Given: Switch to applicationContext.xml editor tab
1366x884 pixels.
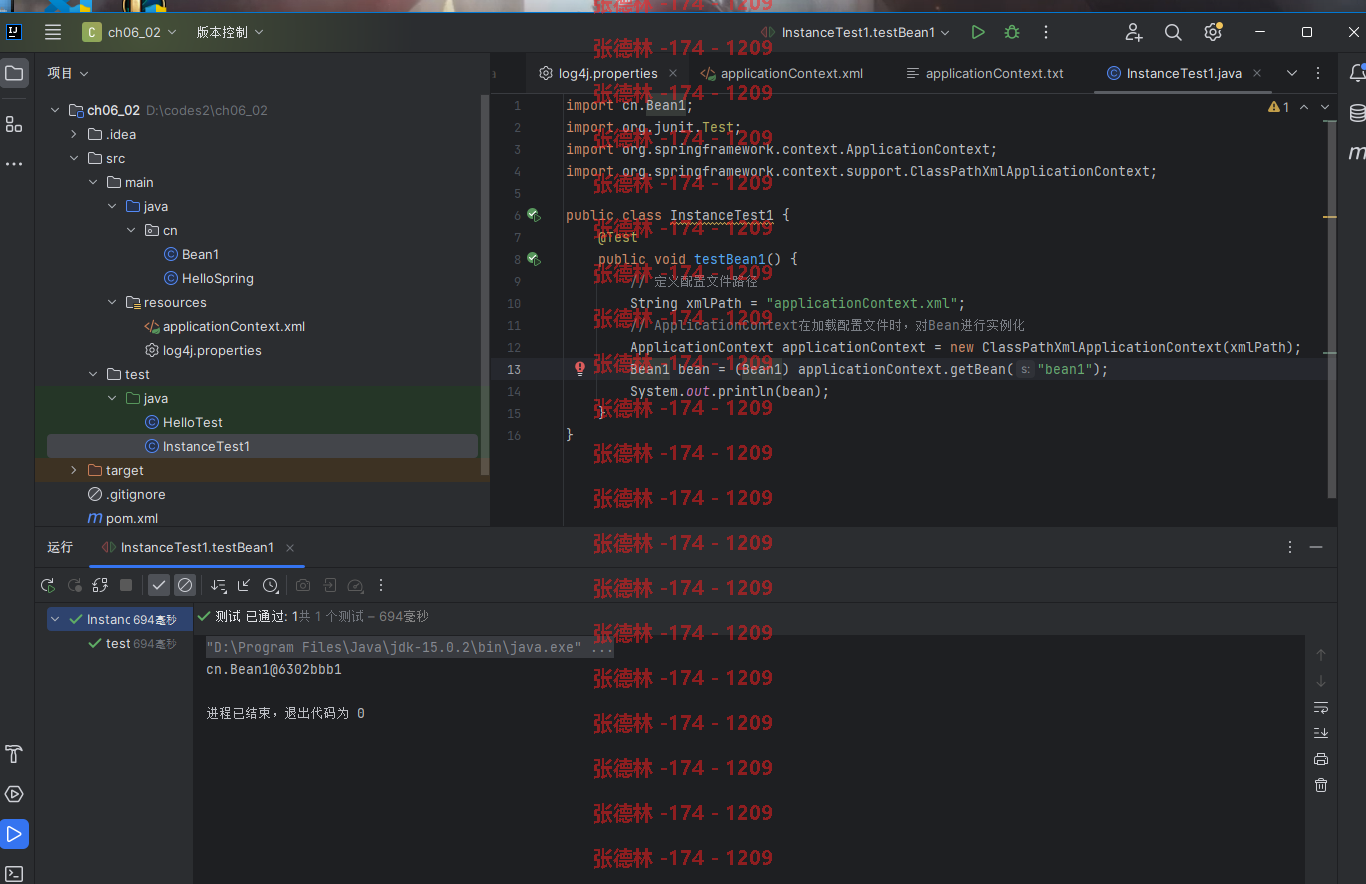Looking at the screenshot, I should pyautogui.click(x=782, y=73).
